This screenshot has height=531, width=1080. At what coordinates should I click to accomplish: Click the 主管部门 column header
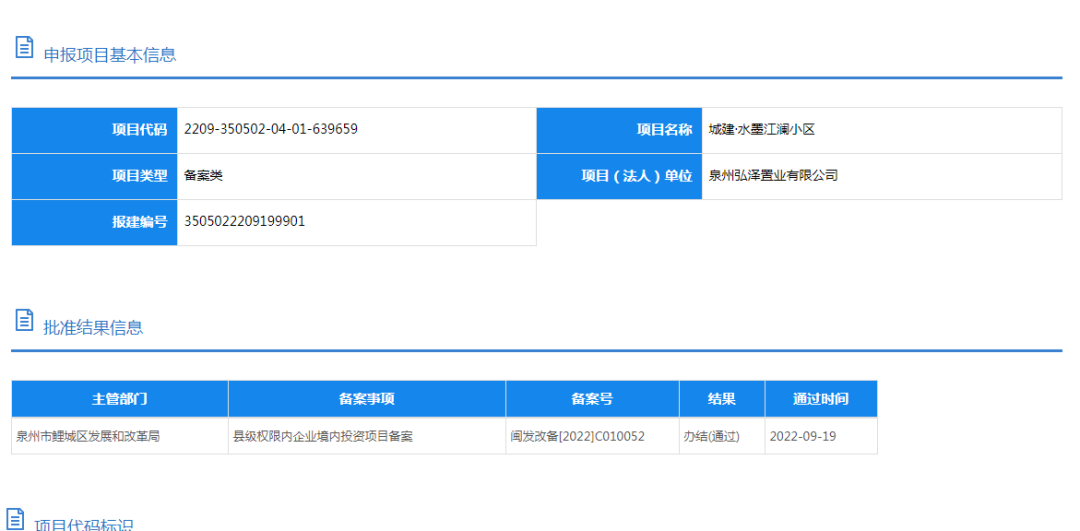120,399
